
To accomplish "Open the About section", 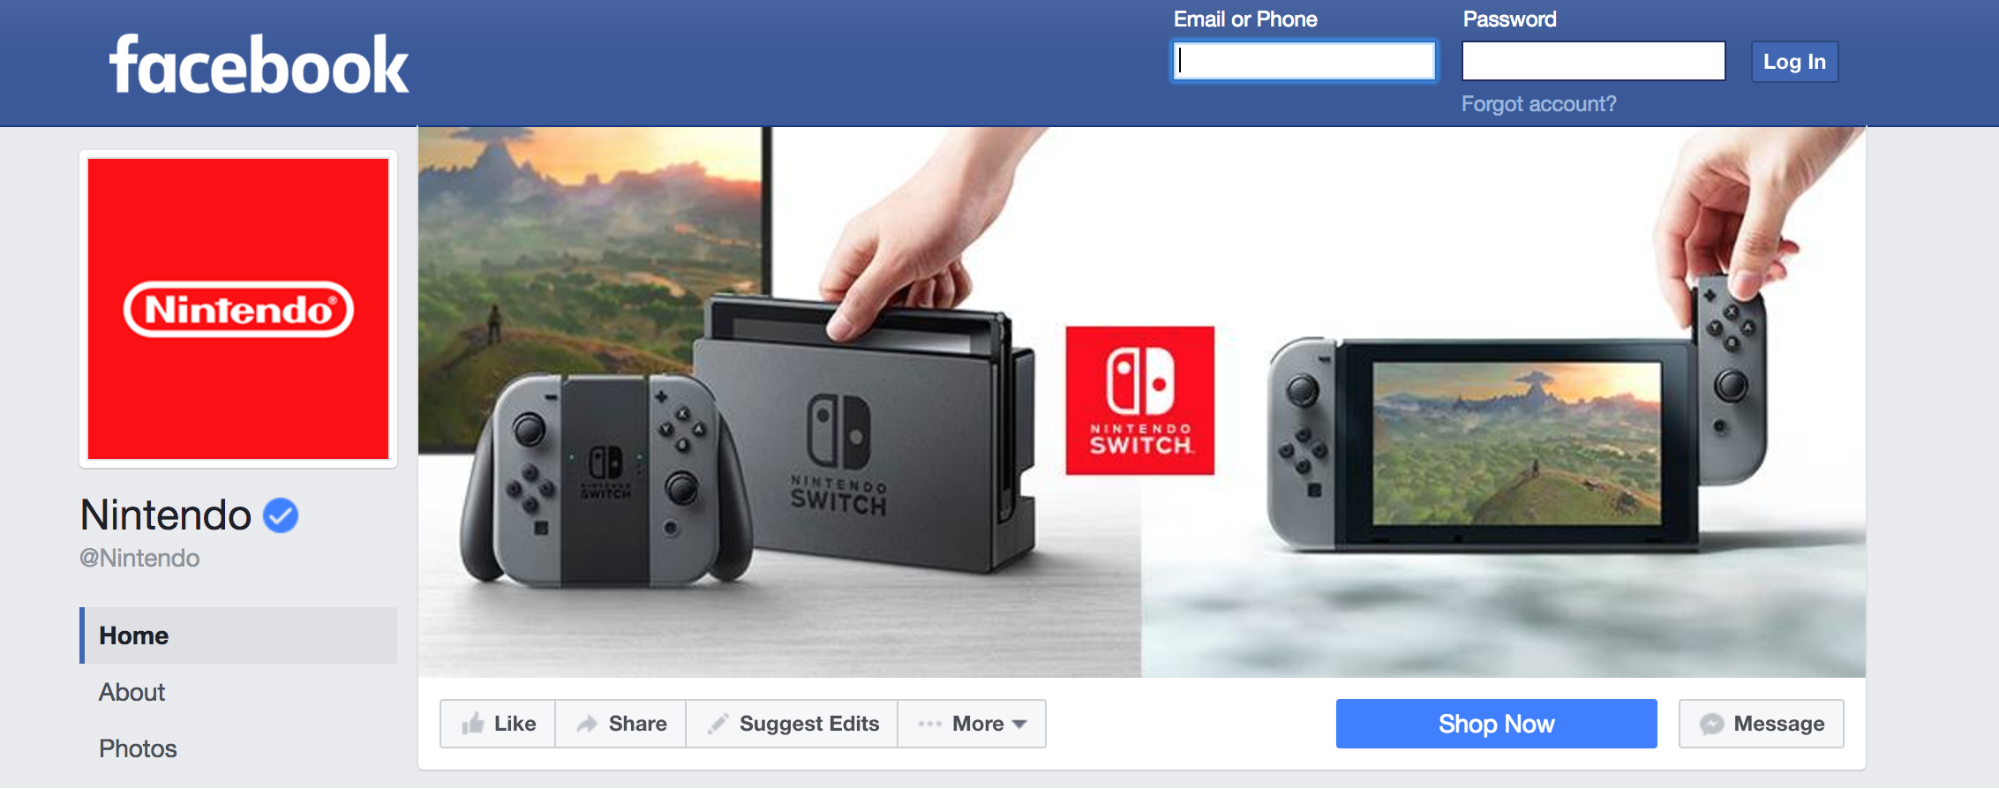I will pos(132,692).
